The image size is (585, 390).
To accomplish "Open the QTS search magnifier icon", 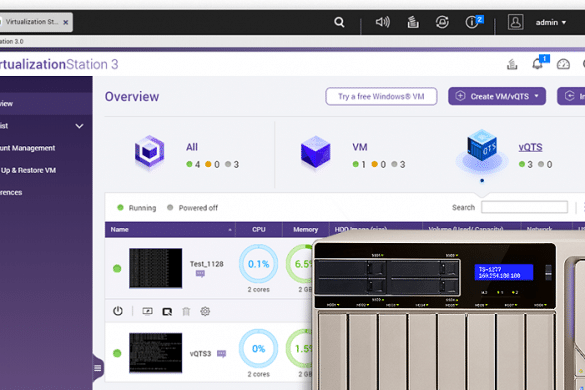I will [x=339, y=22].
